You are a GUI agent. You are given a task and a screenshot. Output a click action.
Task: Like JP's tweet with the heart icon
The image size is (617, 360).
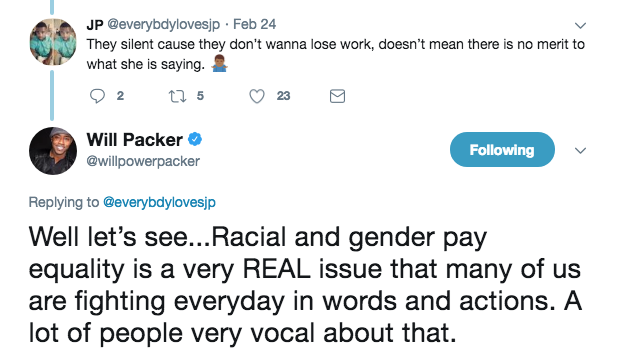click(x=257, y=96)
